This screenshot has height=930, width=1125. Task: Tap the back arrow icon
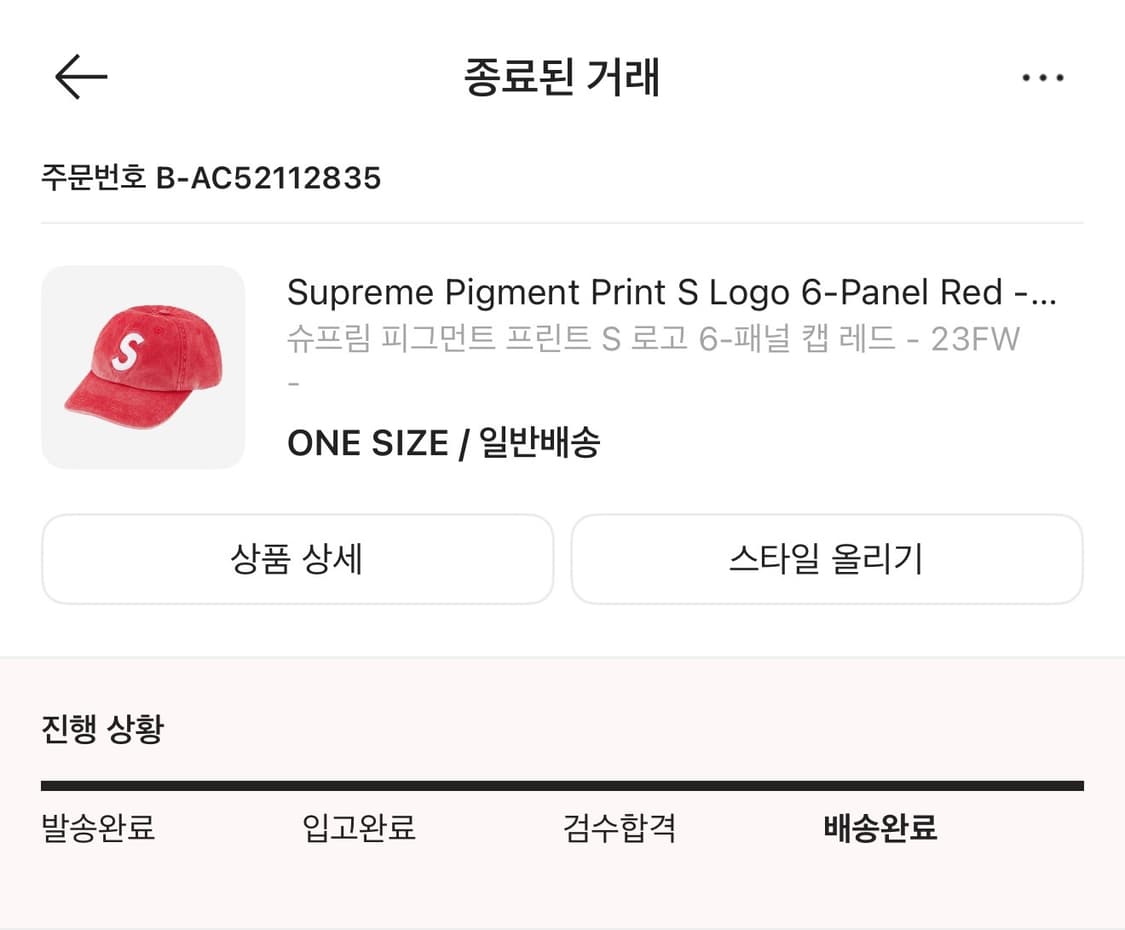click(x=81, y=77)
